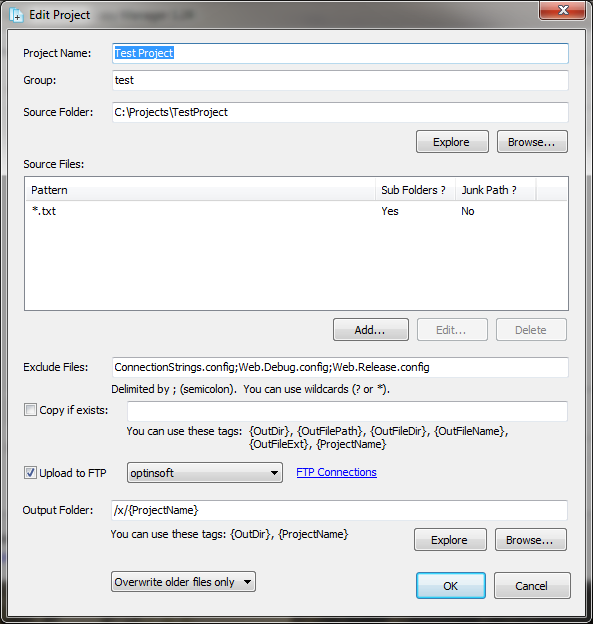Expand the Overwrite older files only dropdown
This screenshot has width=593, height=624.
pos(183,582)
